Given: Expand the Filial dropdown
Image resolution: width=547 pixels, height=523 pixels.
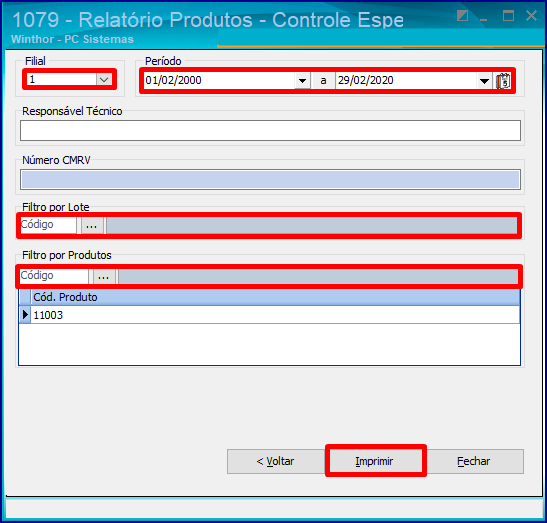Looking at the screenshot, I should click(x=104, y=80).
